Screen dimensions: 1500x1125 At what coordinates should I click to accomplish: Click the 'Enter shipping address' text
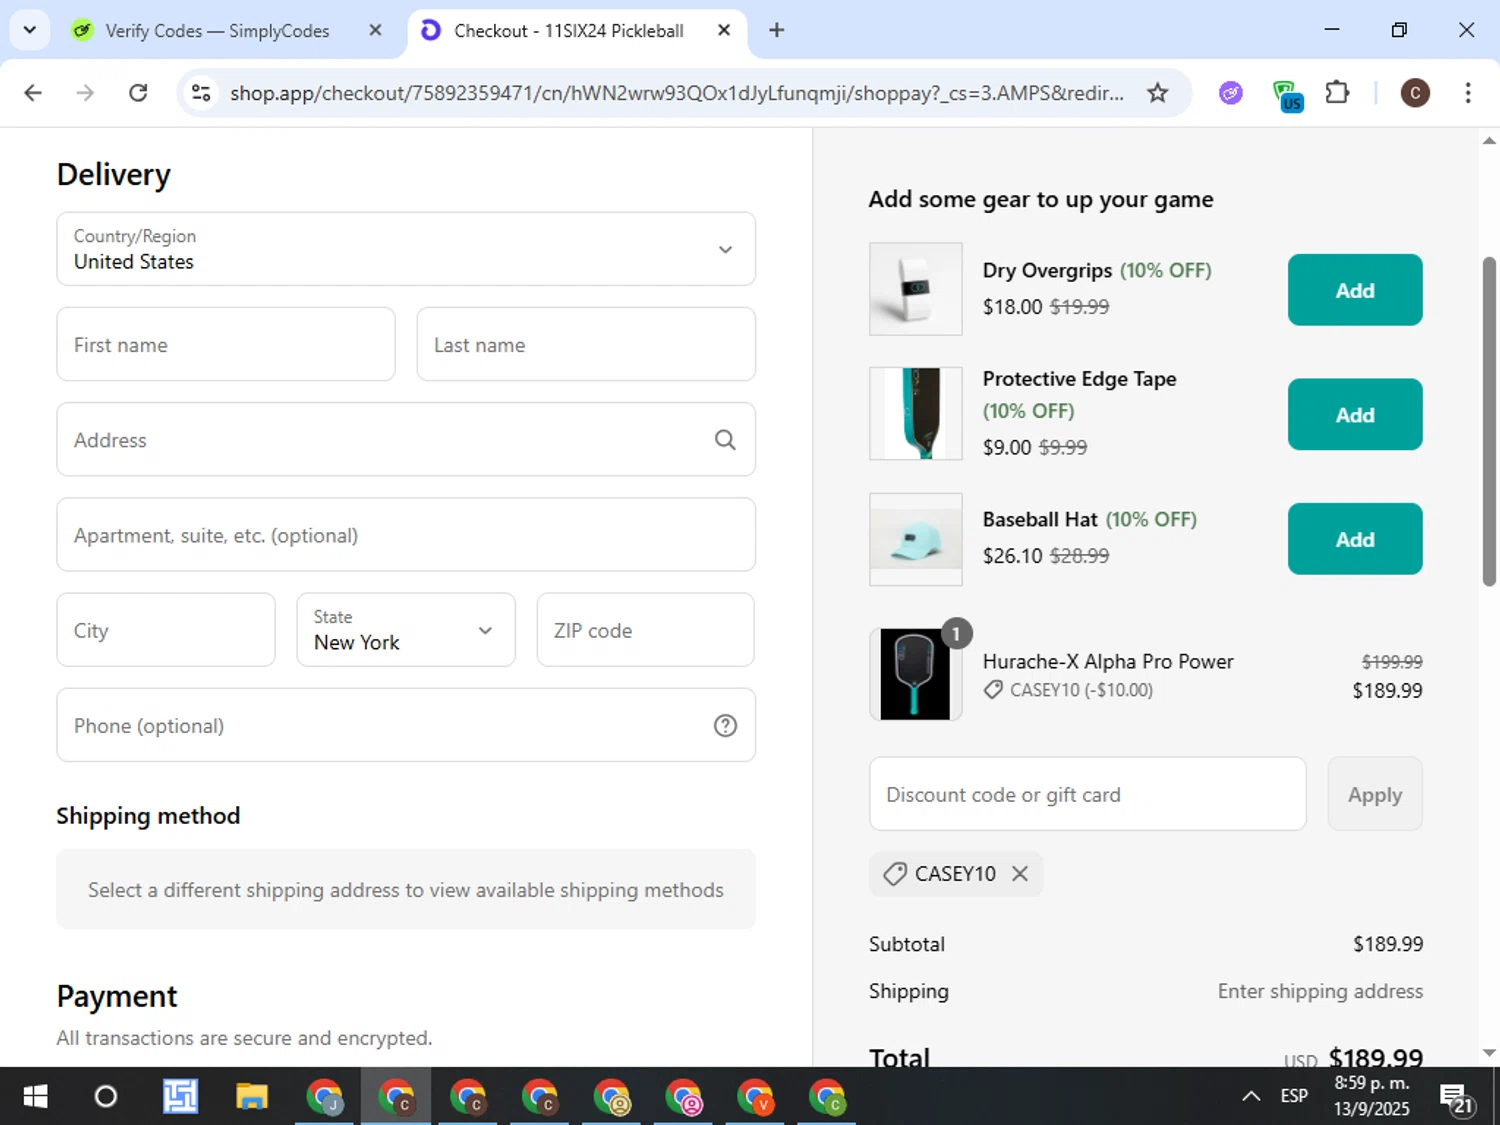click(x=1320, y=991)
